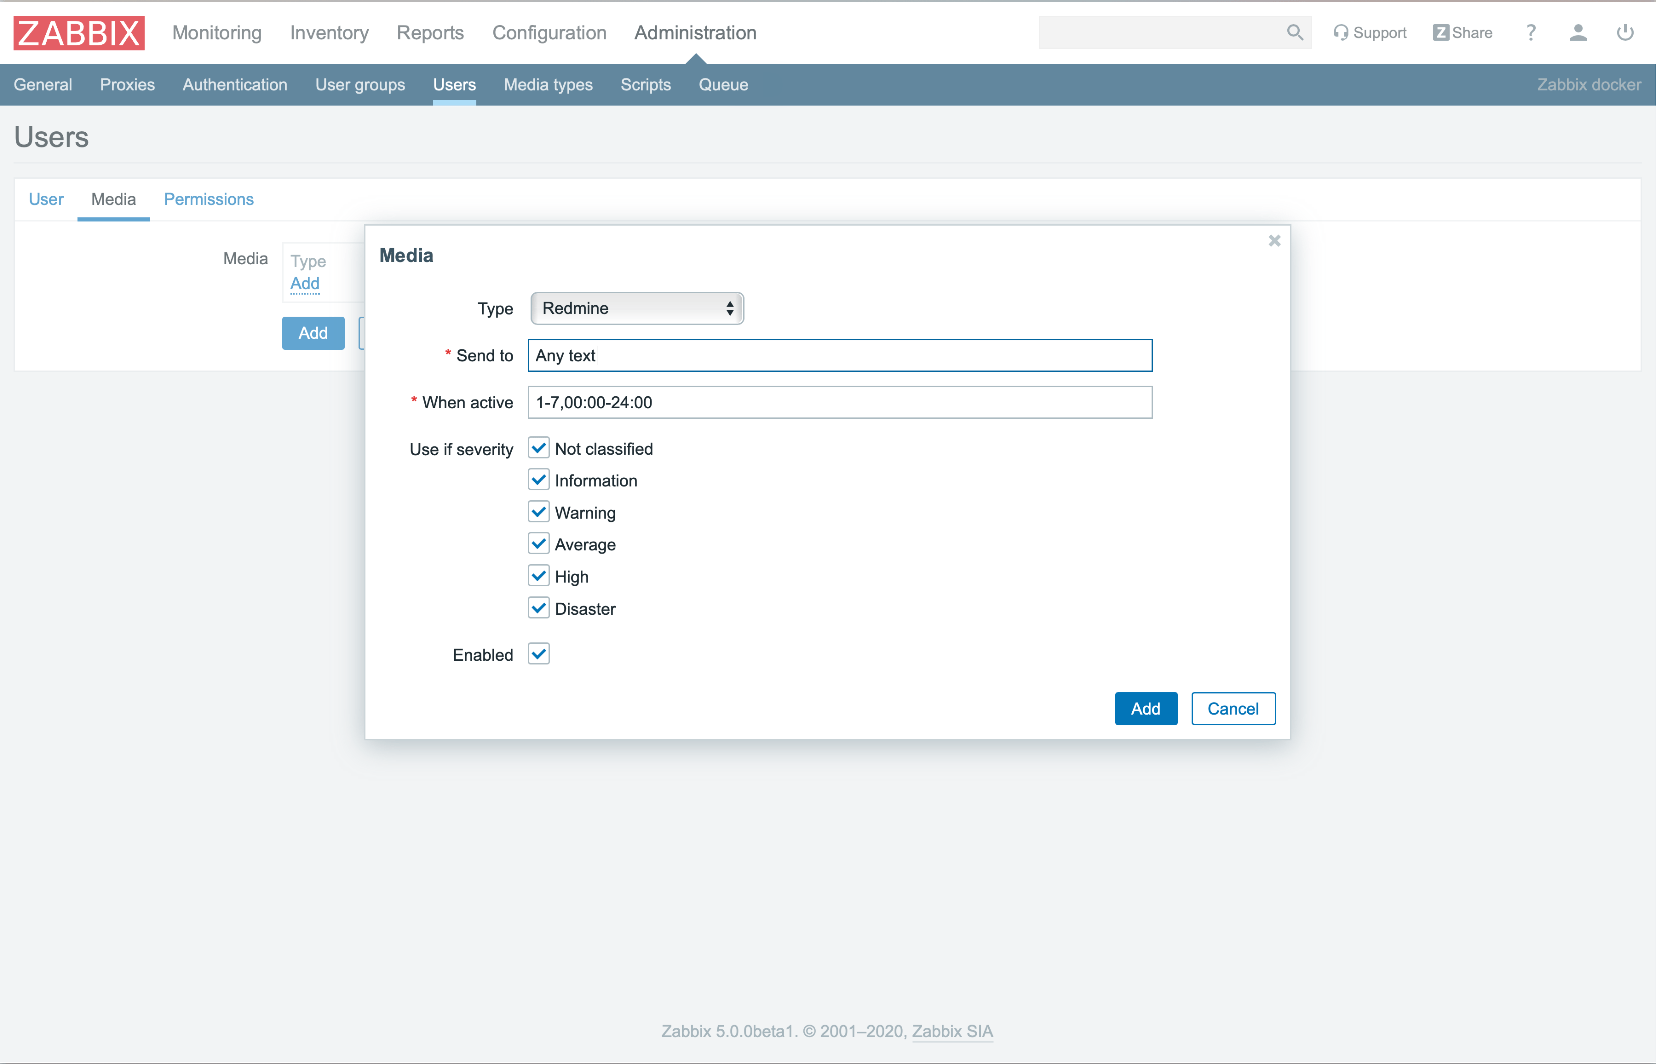Screen dimensions: 1656x1064
Task: Cancel the Media dialog
Action: point(1232,709)
